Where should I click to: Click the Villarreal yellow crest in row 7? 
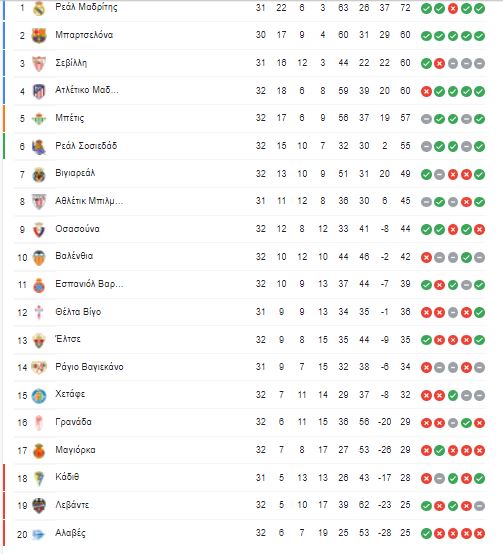(39, 175)
